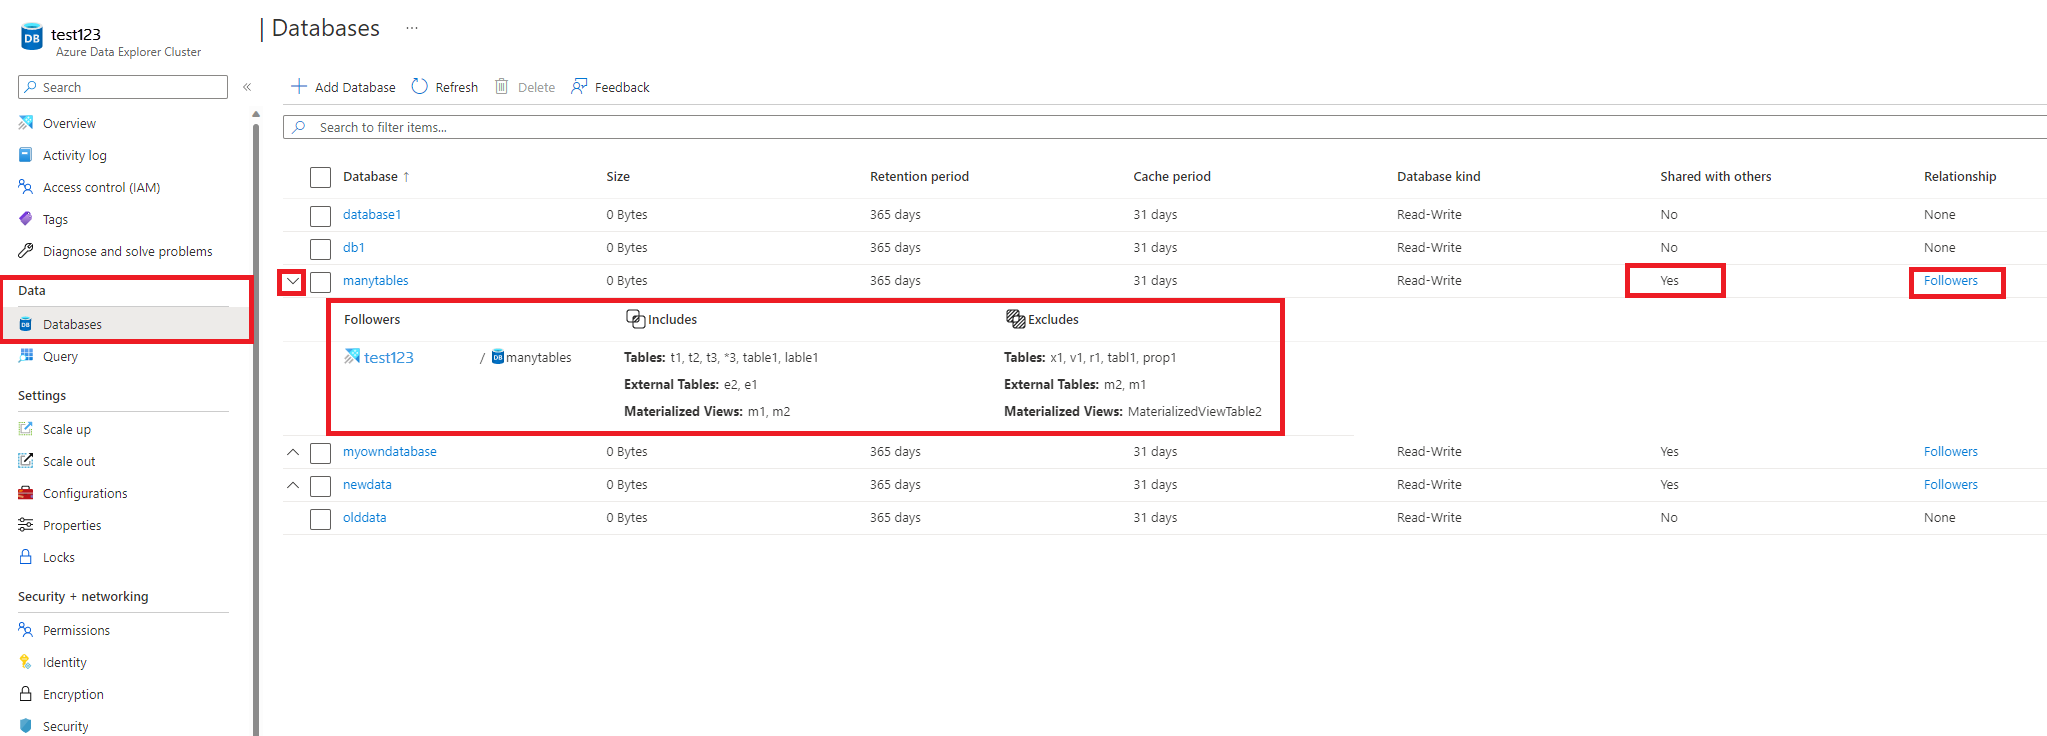Check the manytables row checkbox
This screenshot has height=736, width=2047.
click(320, 282)
